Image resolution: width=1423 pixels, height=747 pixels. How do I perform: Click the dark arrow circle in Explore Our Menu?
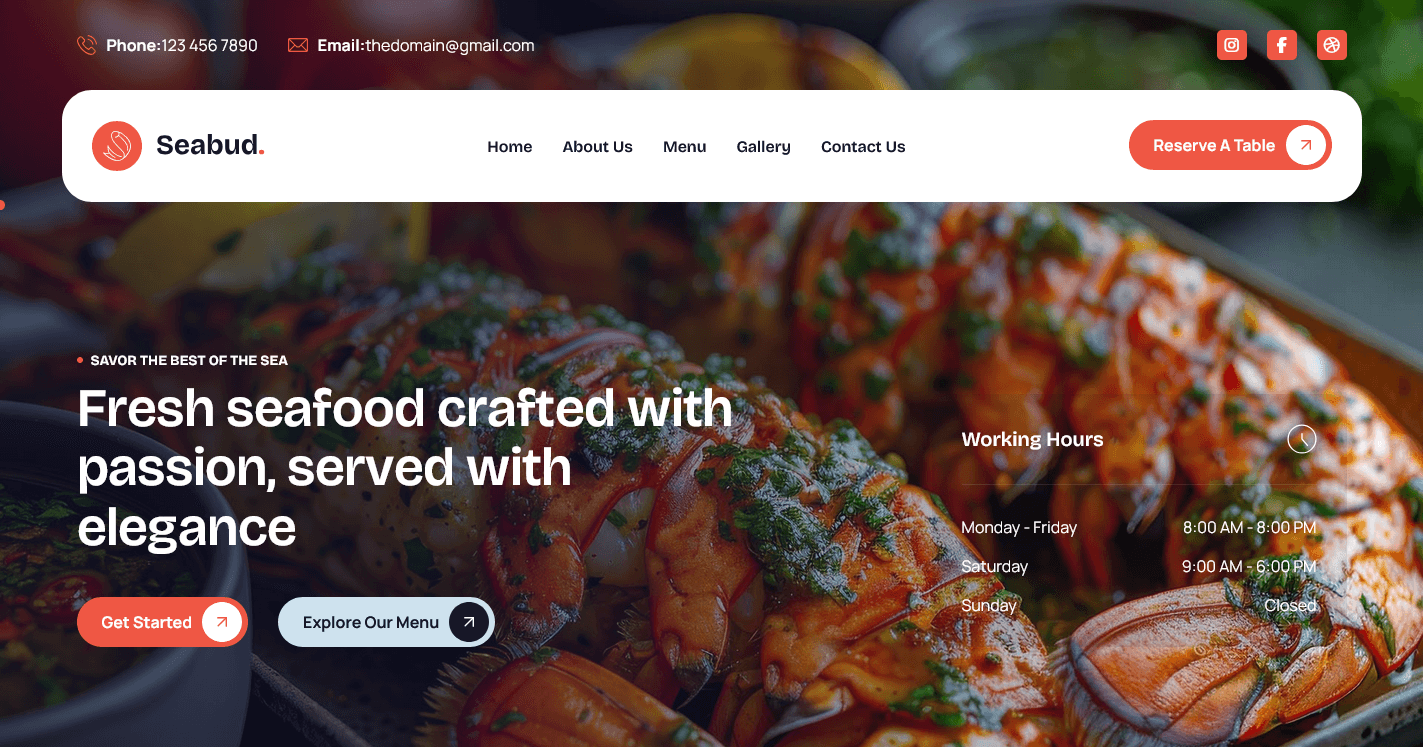[469, 622]
